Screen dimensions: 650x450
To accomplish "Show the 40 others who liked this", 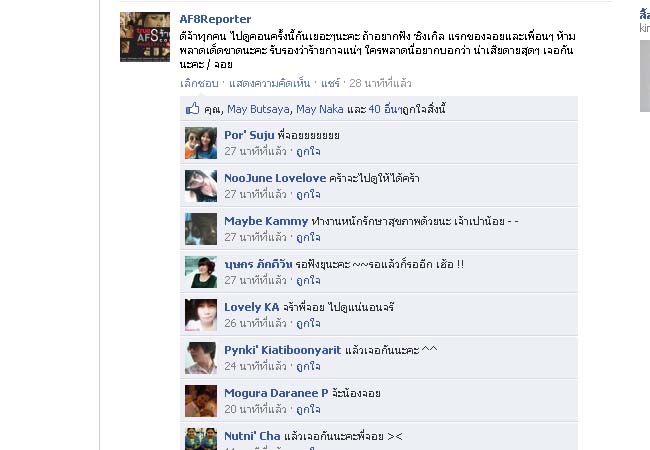I will coord(385,109).
